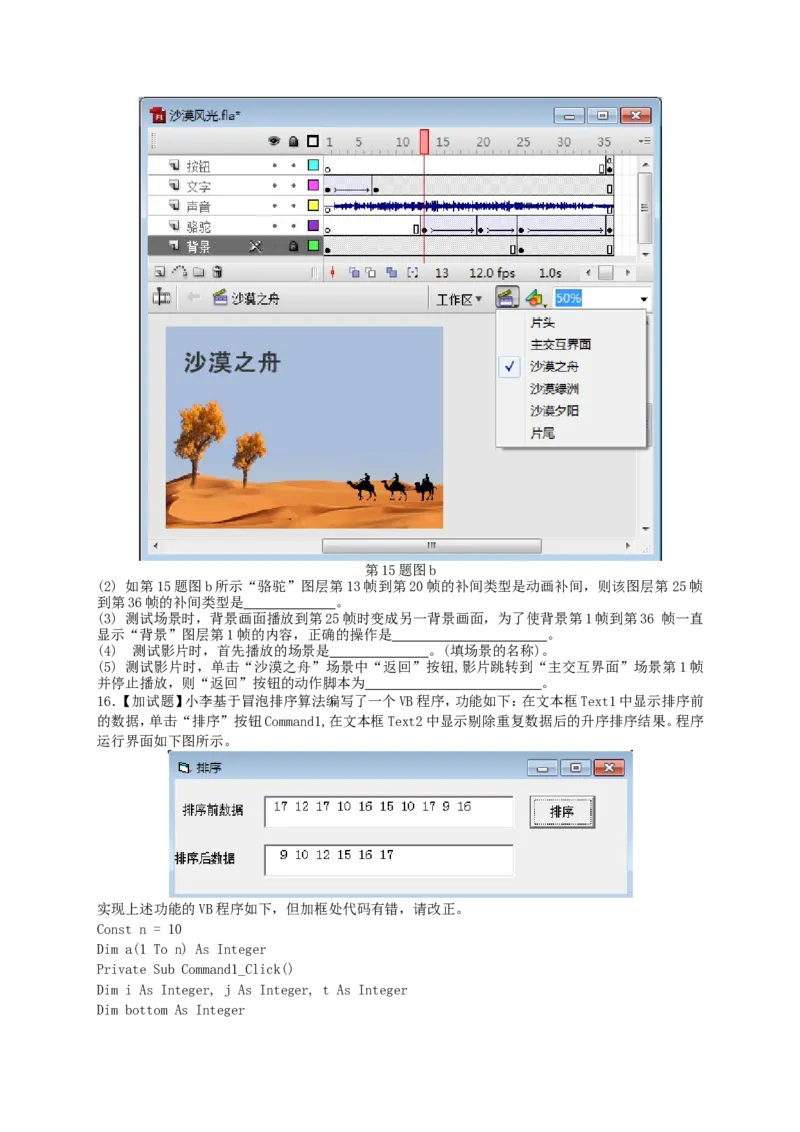This screenshot has height=1132, width=800.
Task: Turn on Edit Multiple Frames mode
Action: pyautogui.click(x=390, y=272)
